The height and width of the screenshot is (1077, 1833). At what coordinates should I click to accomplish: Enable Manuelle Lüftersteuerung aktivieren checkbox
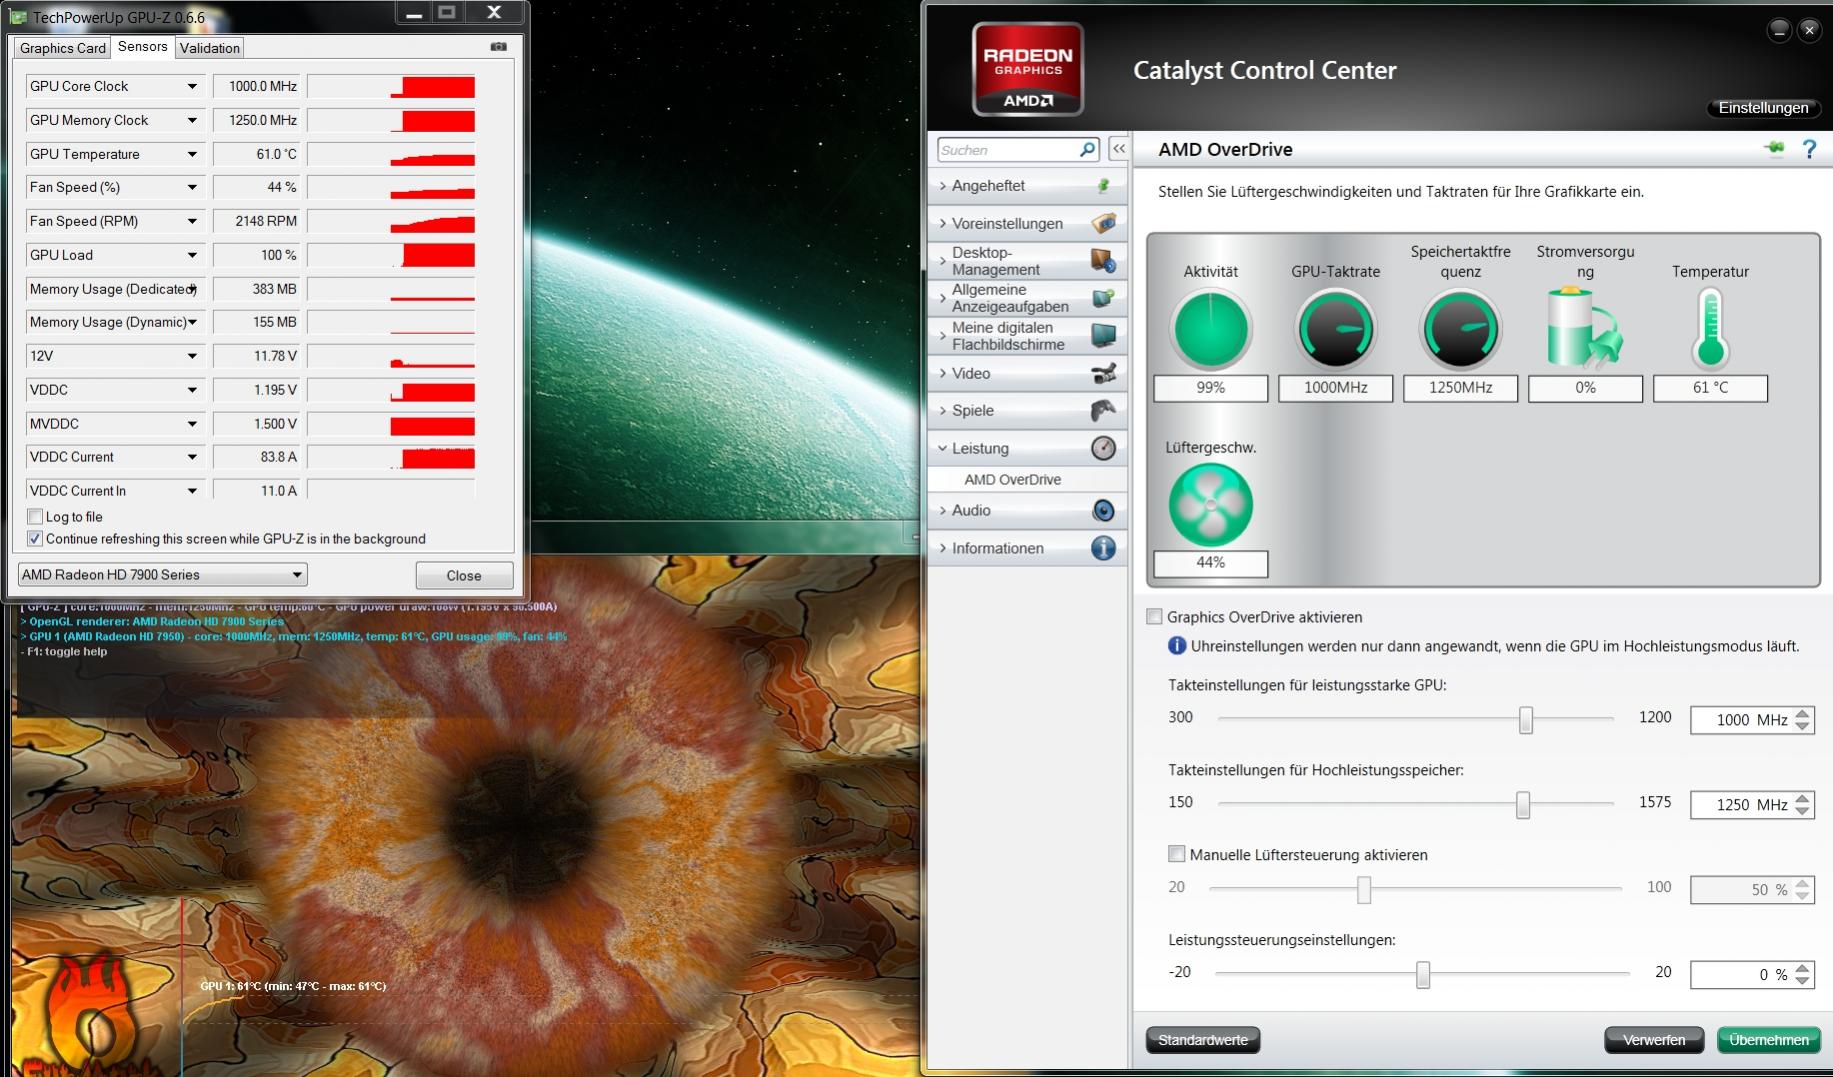[1177, 854]
